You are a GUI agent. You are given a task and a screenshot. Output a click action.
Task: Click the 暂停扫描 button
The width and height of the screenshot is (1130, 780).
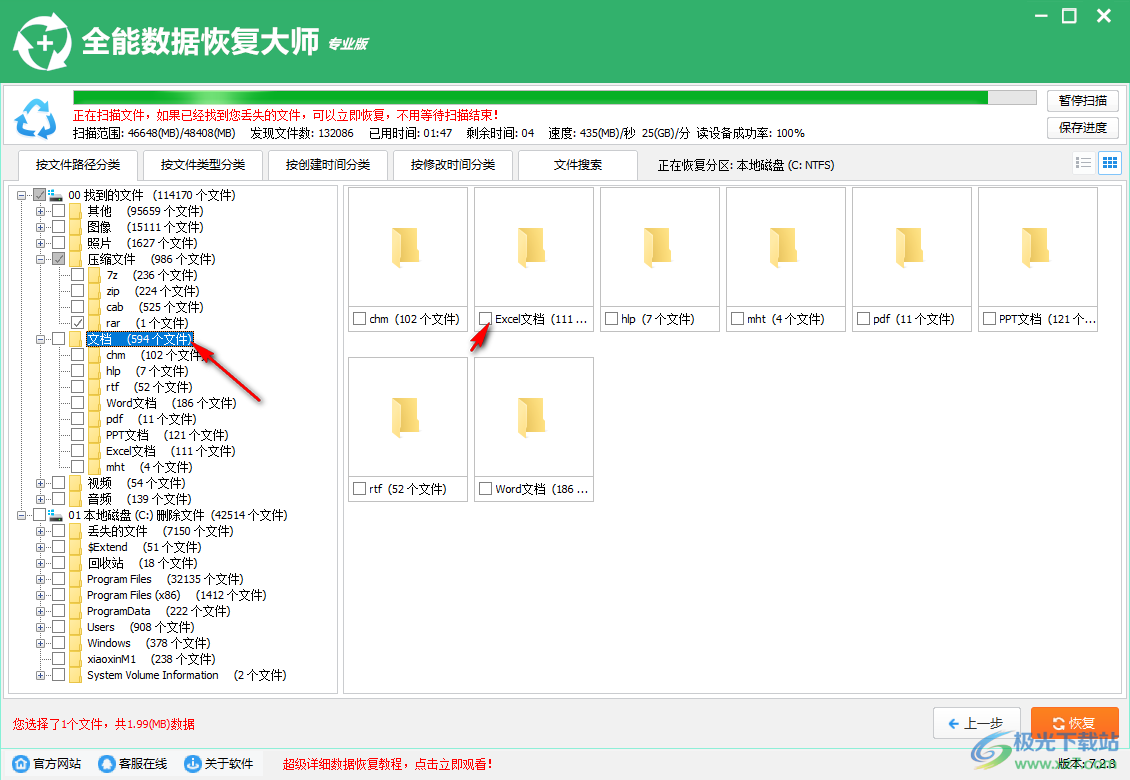coord(1082,100)
